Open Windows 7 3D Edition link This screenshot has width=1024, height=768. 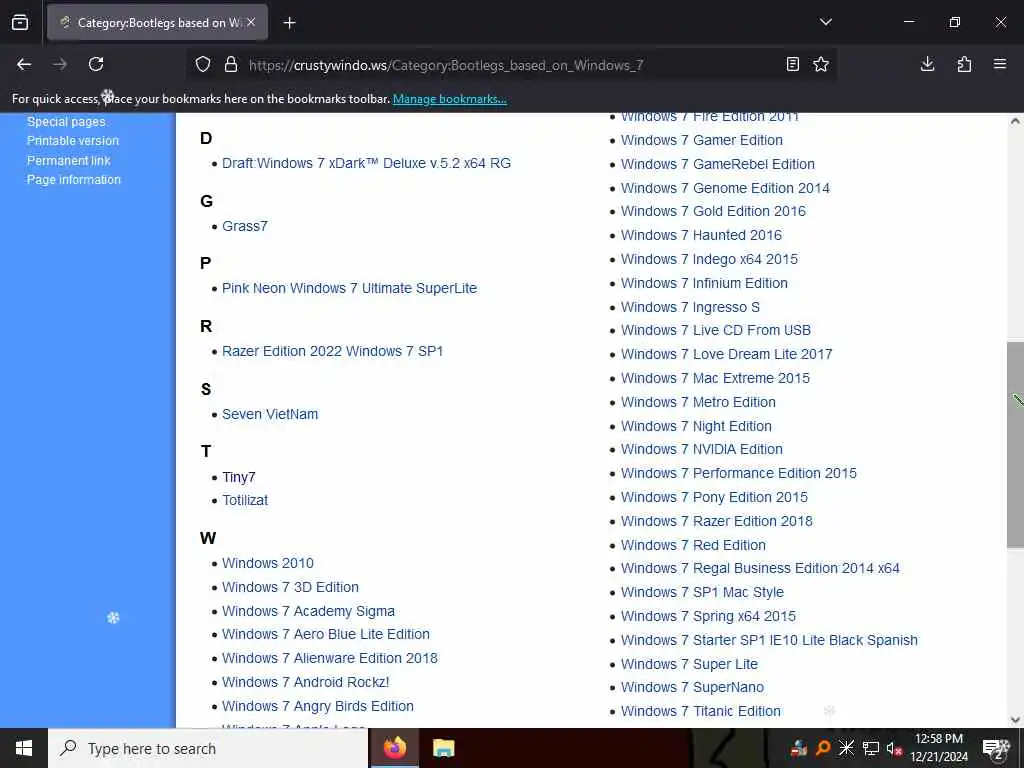(x=290, y=587)
